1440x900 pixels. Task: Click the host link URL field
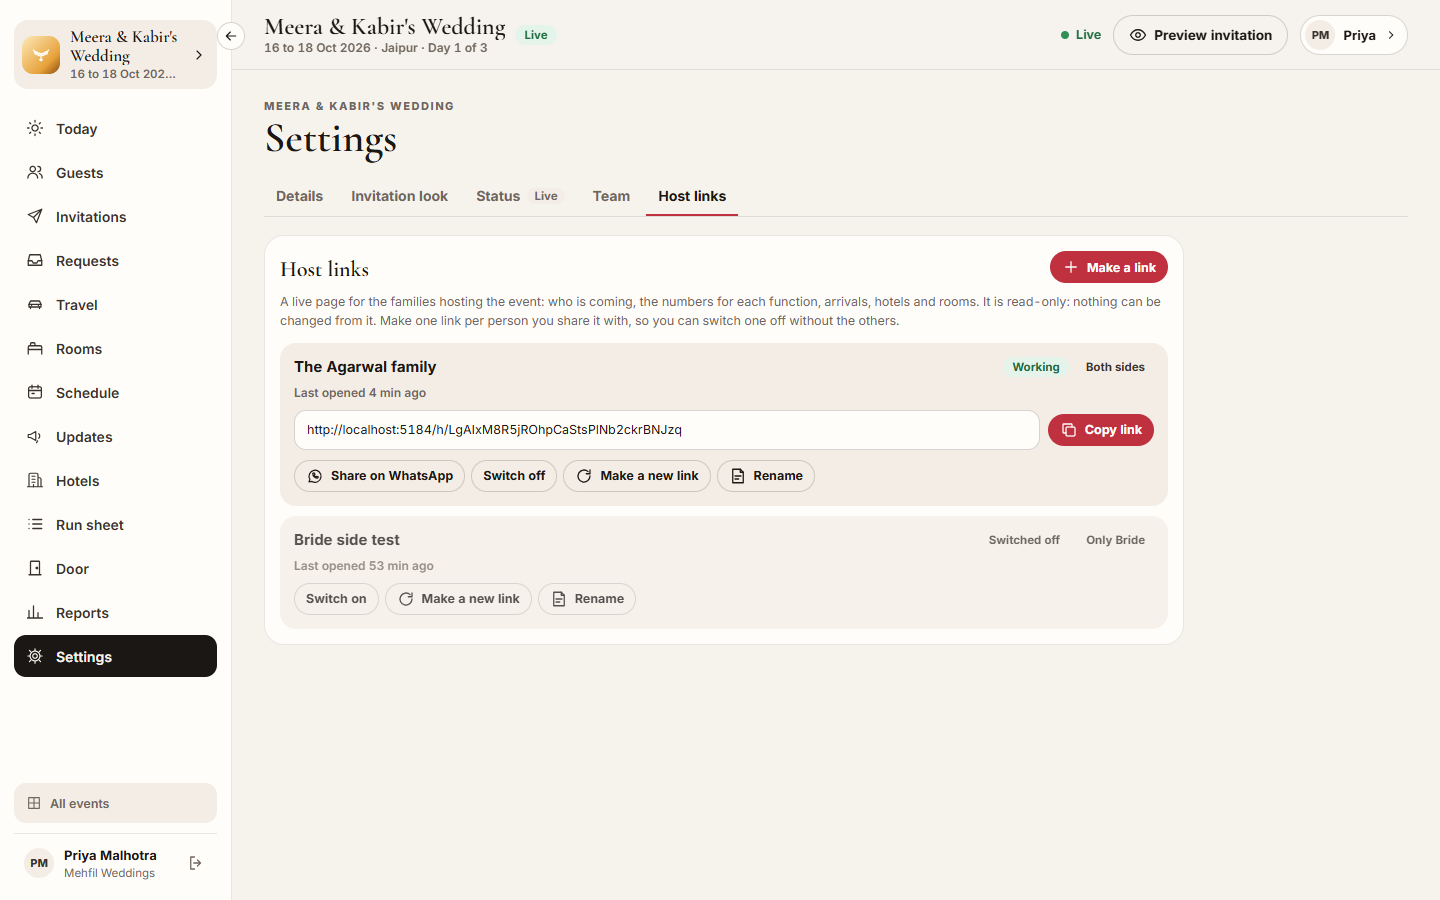click(667, 430)
